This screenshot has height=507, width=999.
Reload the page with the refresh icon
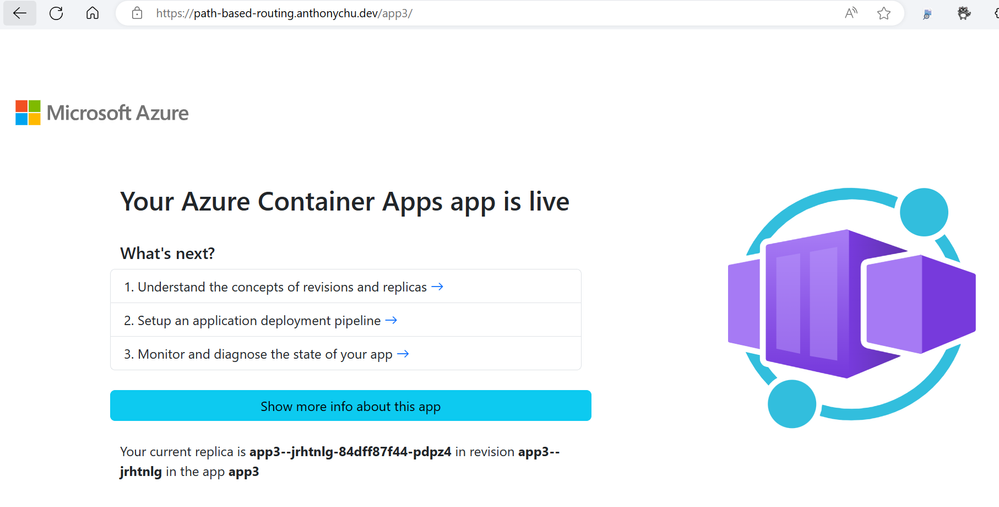tap(56, 13)
